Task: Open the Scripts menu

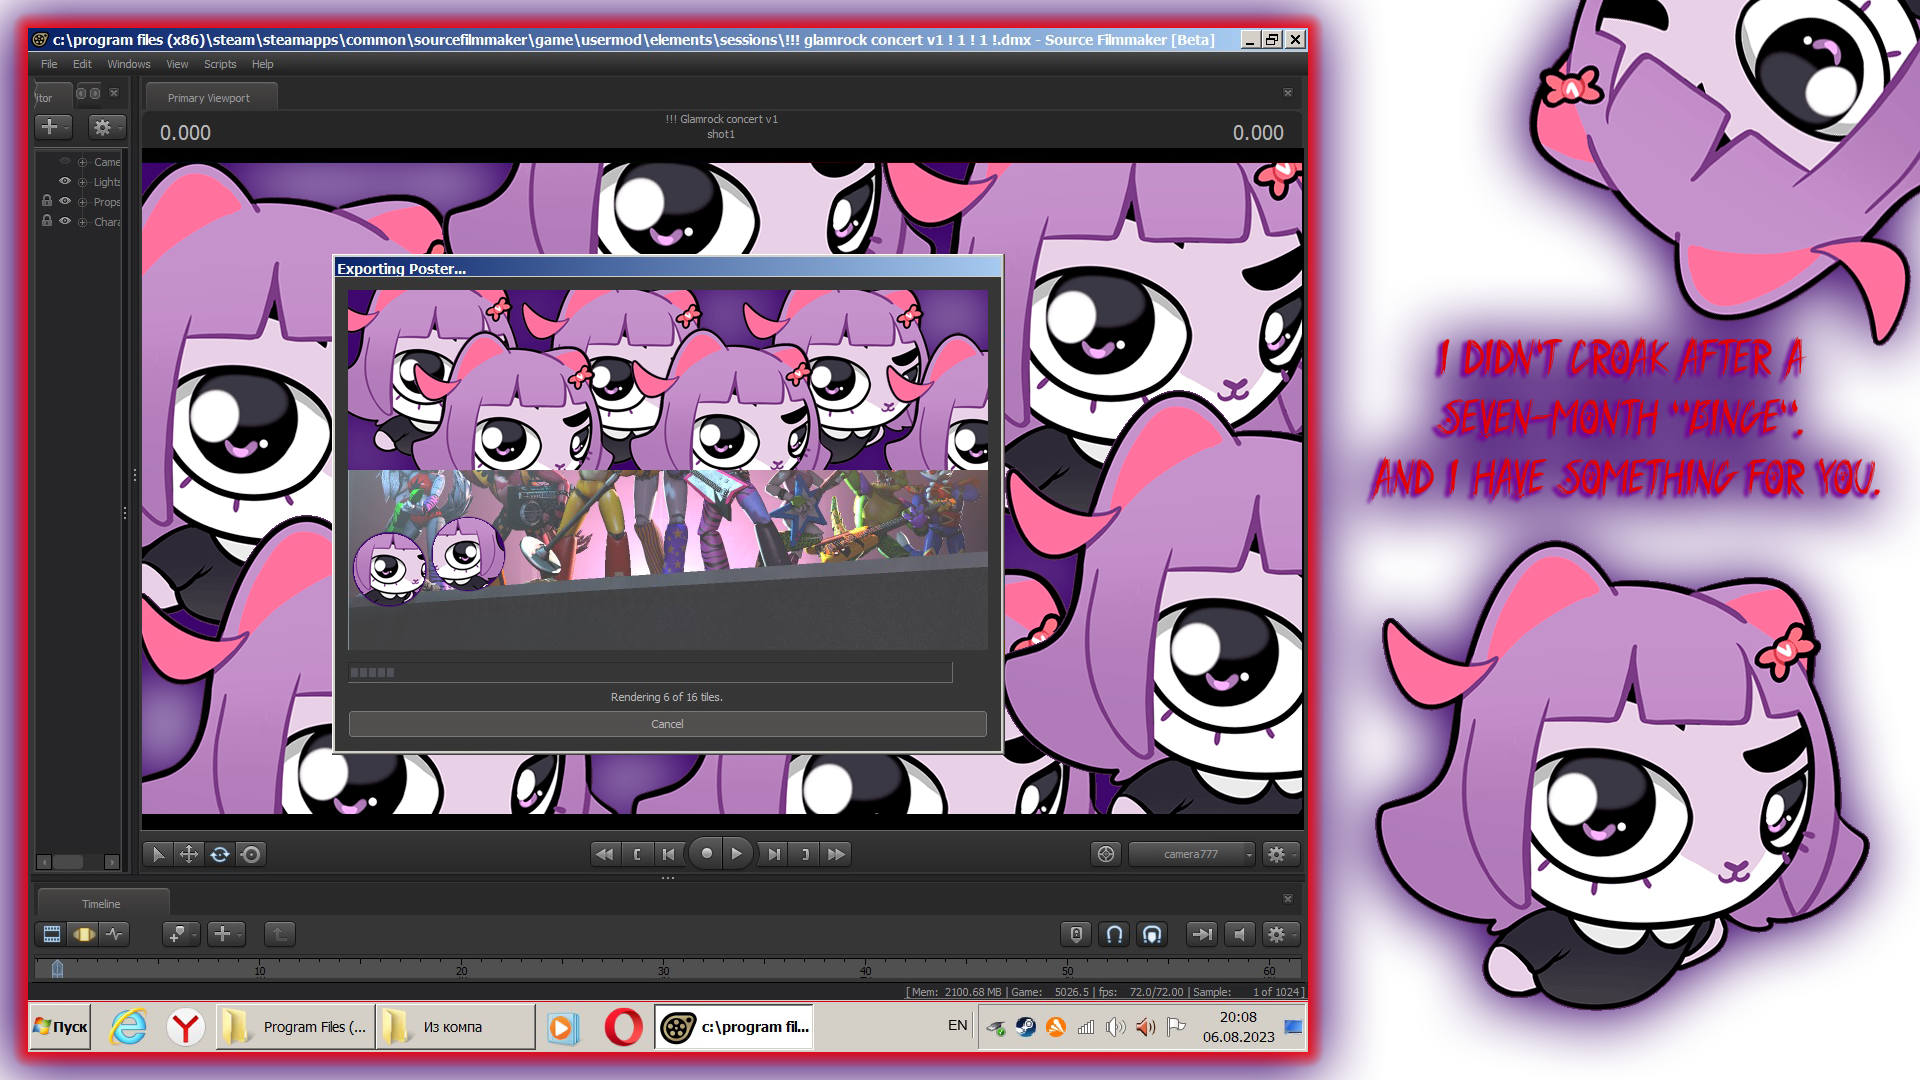Action: tap(220, 64)
